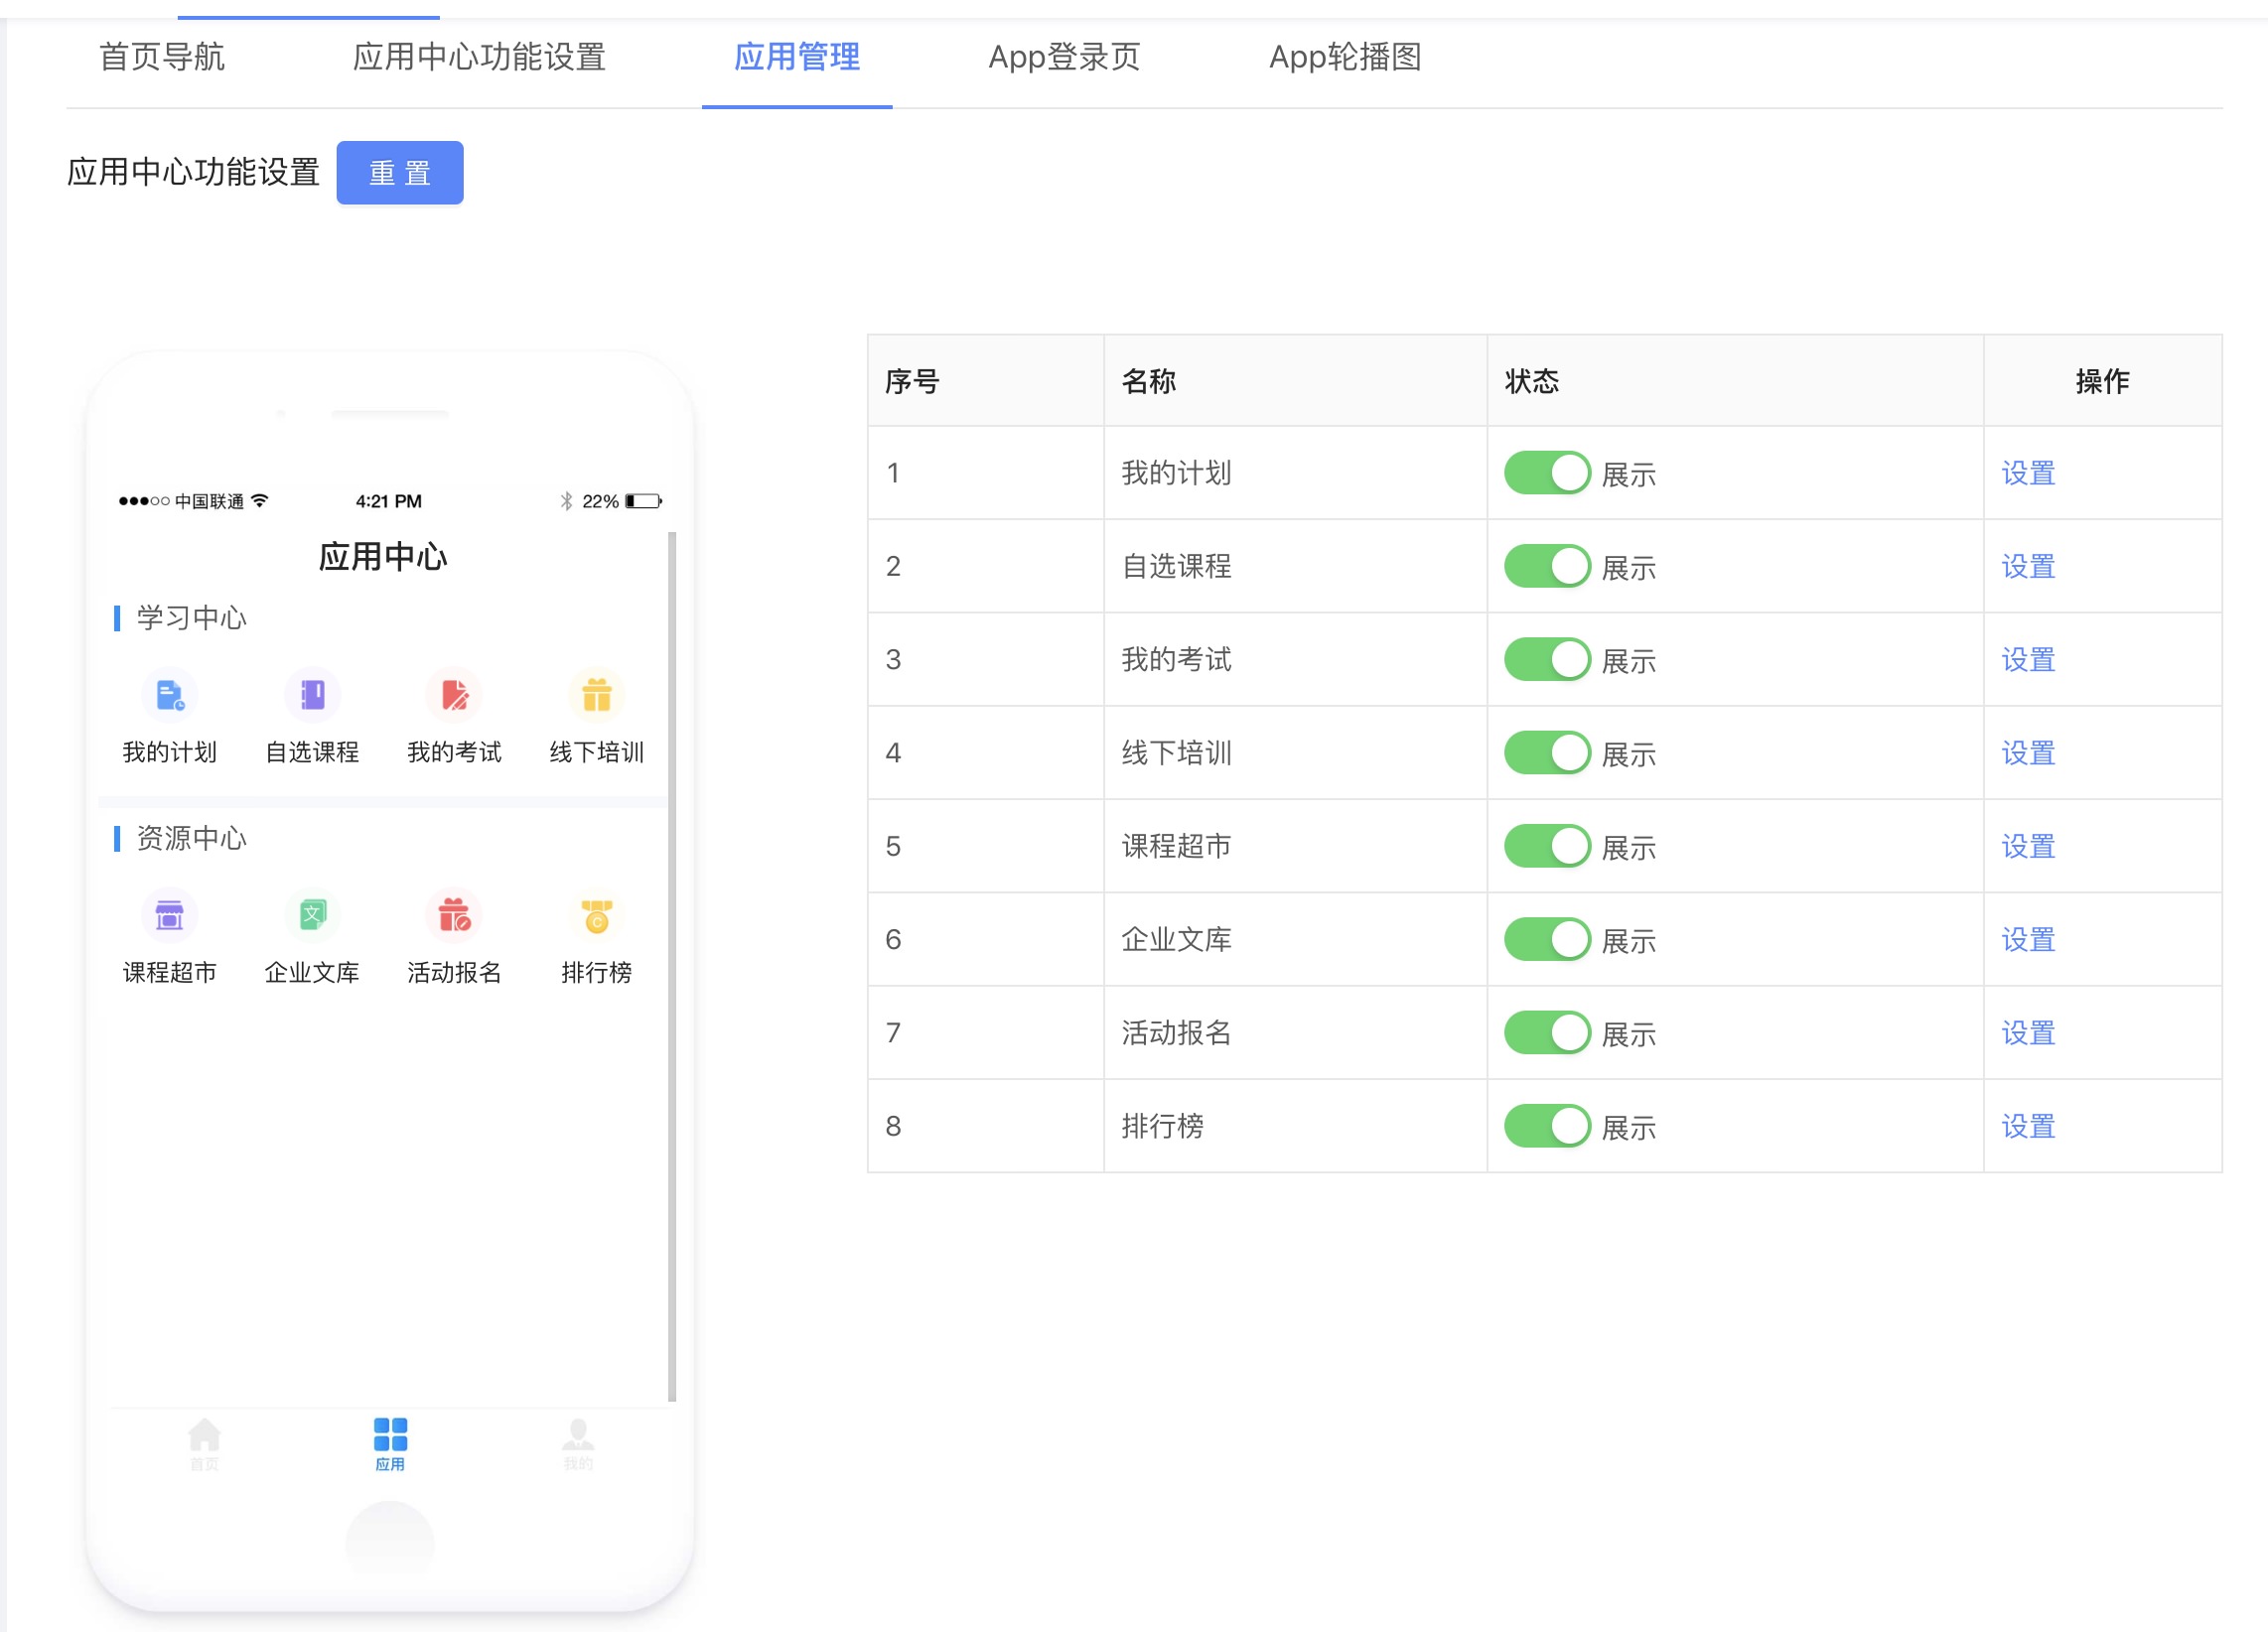
Task: Click the 我的计划 icon in phone preview
Action: point(170,695)
